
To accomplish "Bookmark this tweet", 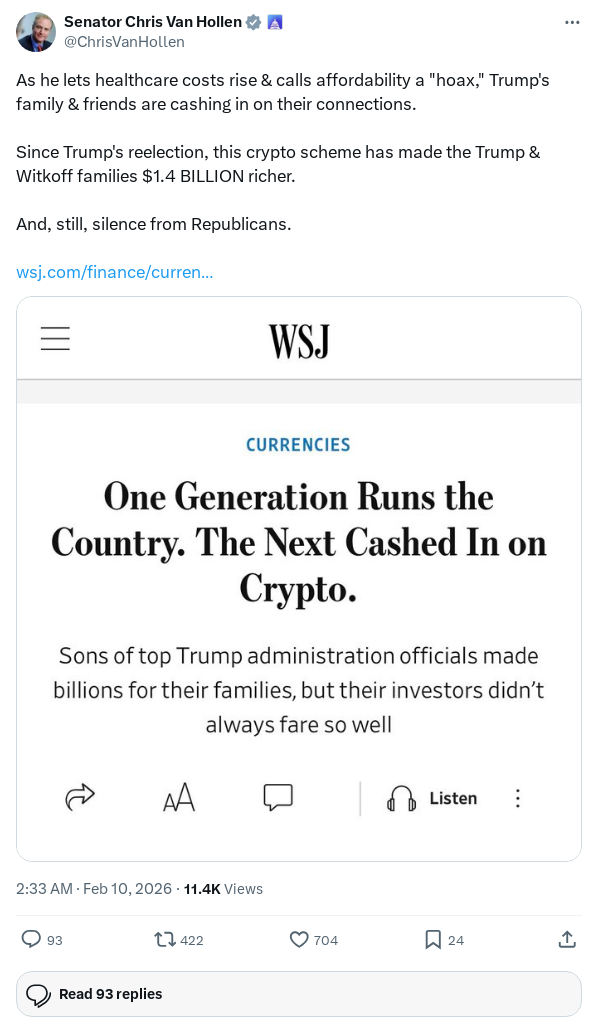I will pyautogui.click(x=432, y=940).
